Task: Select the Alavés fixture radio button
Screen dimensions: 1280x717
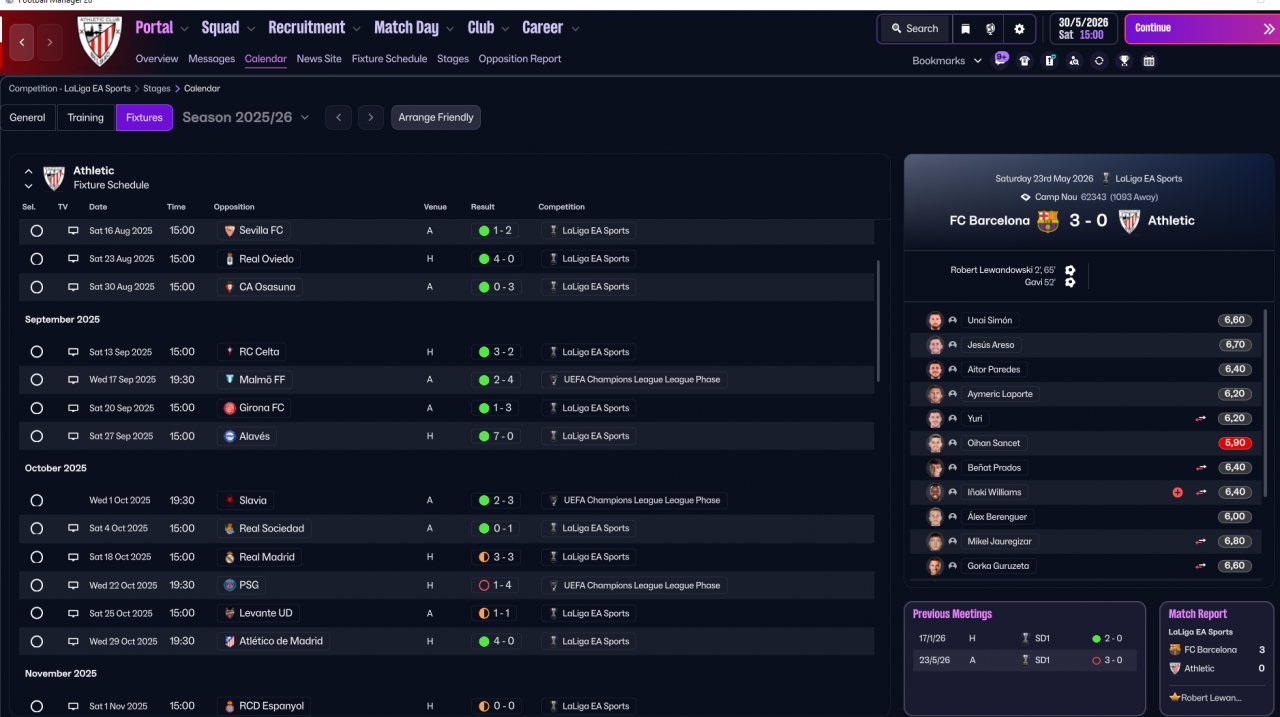Action: pyautogui.click(x=37, y=436)
